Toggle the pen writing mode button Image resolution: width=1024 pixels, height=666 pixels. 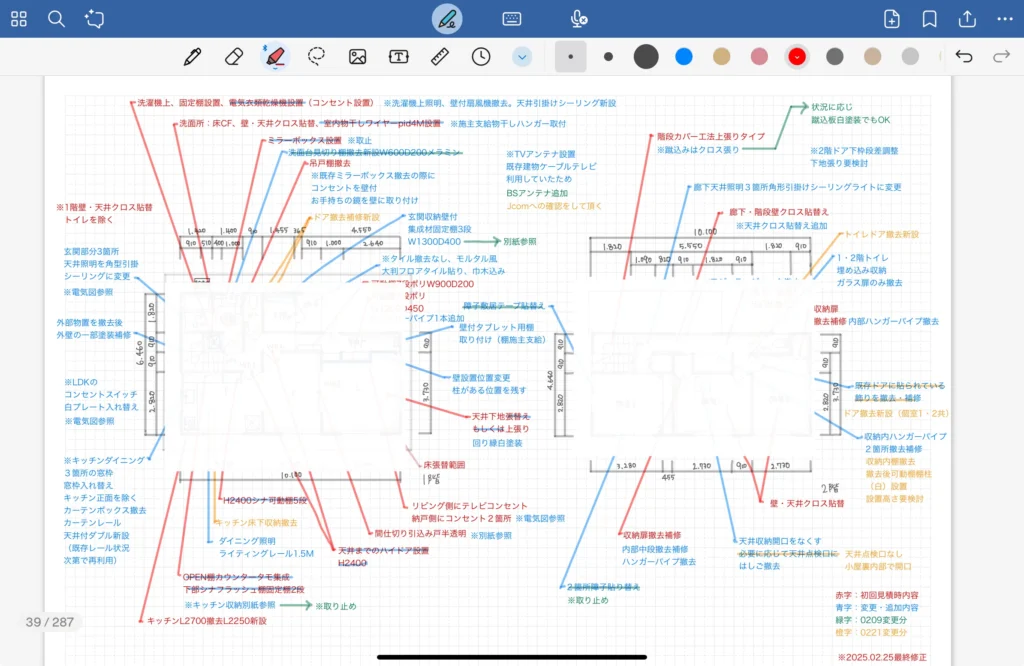447,19
